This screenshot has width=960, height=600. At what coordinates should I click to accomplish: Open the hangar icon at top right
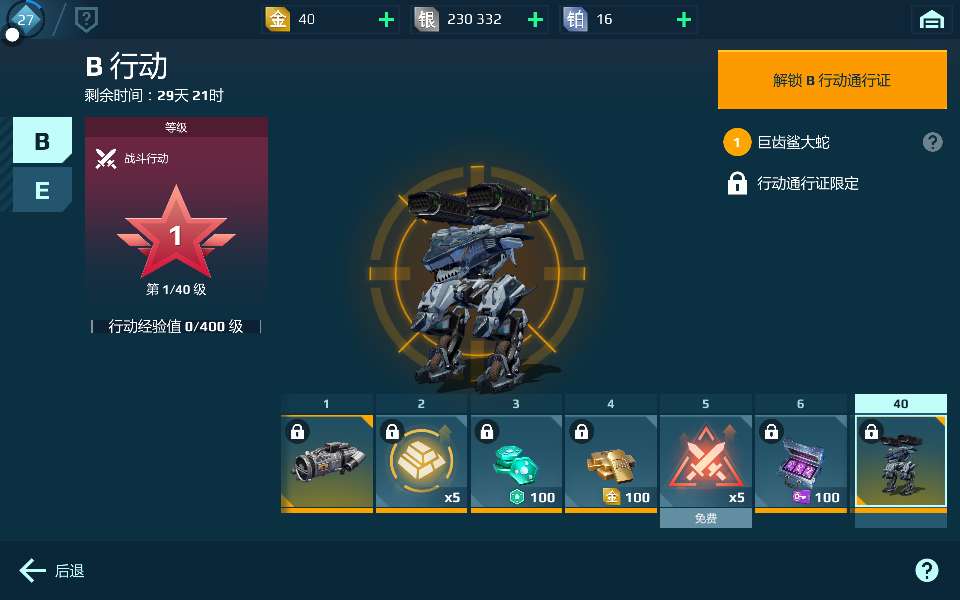click(x=931, y=20)
